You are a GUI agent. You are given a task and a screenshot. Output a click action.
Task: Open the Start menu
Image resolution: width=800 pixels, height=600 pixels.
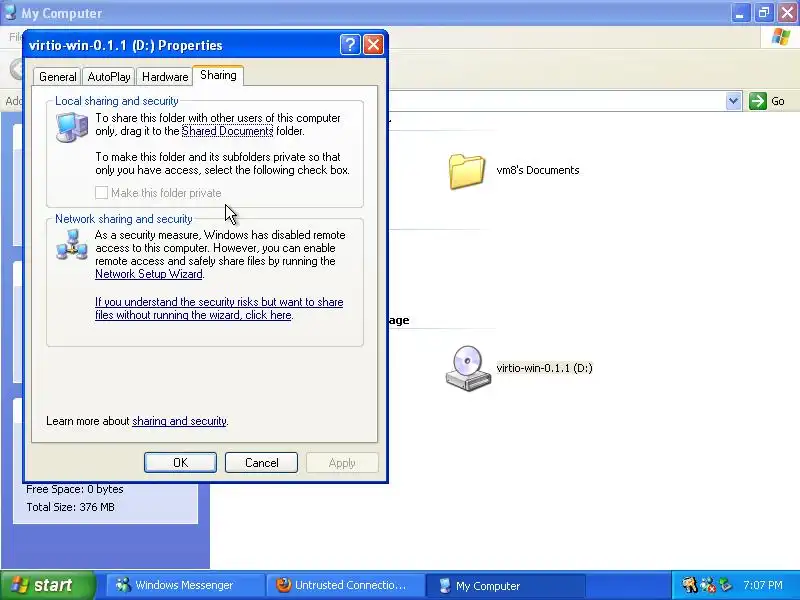click(x=48, y=585)
